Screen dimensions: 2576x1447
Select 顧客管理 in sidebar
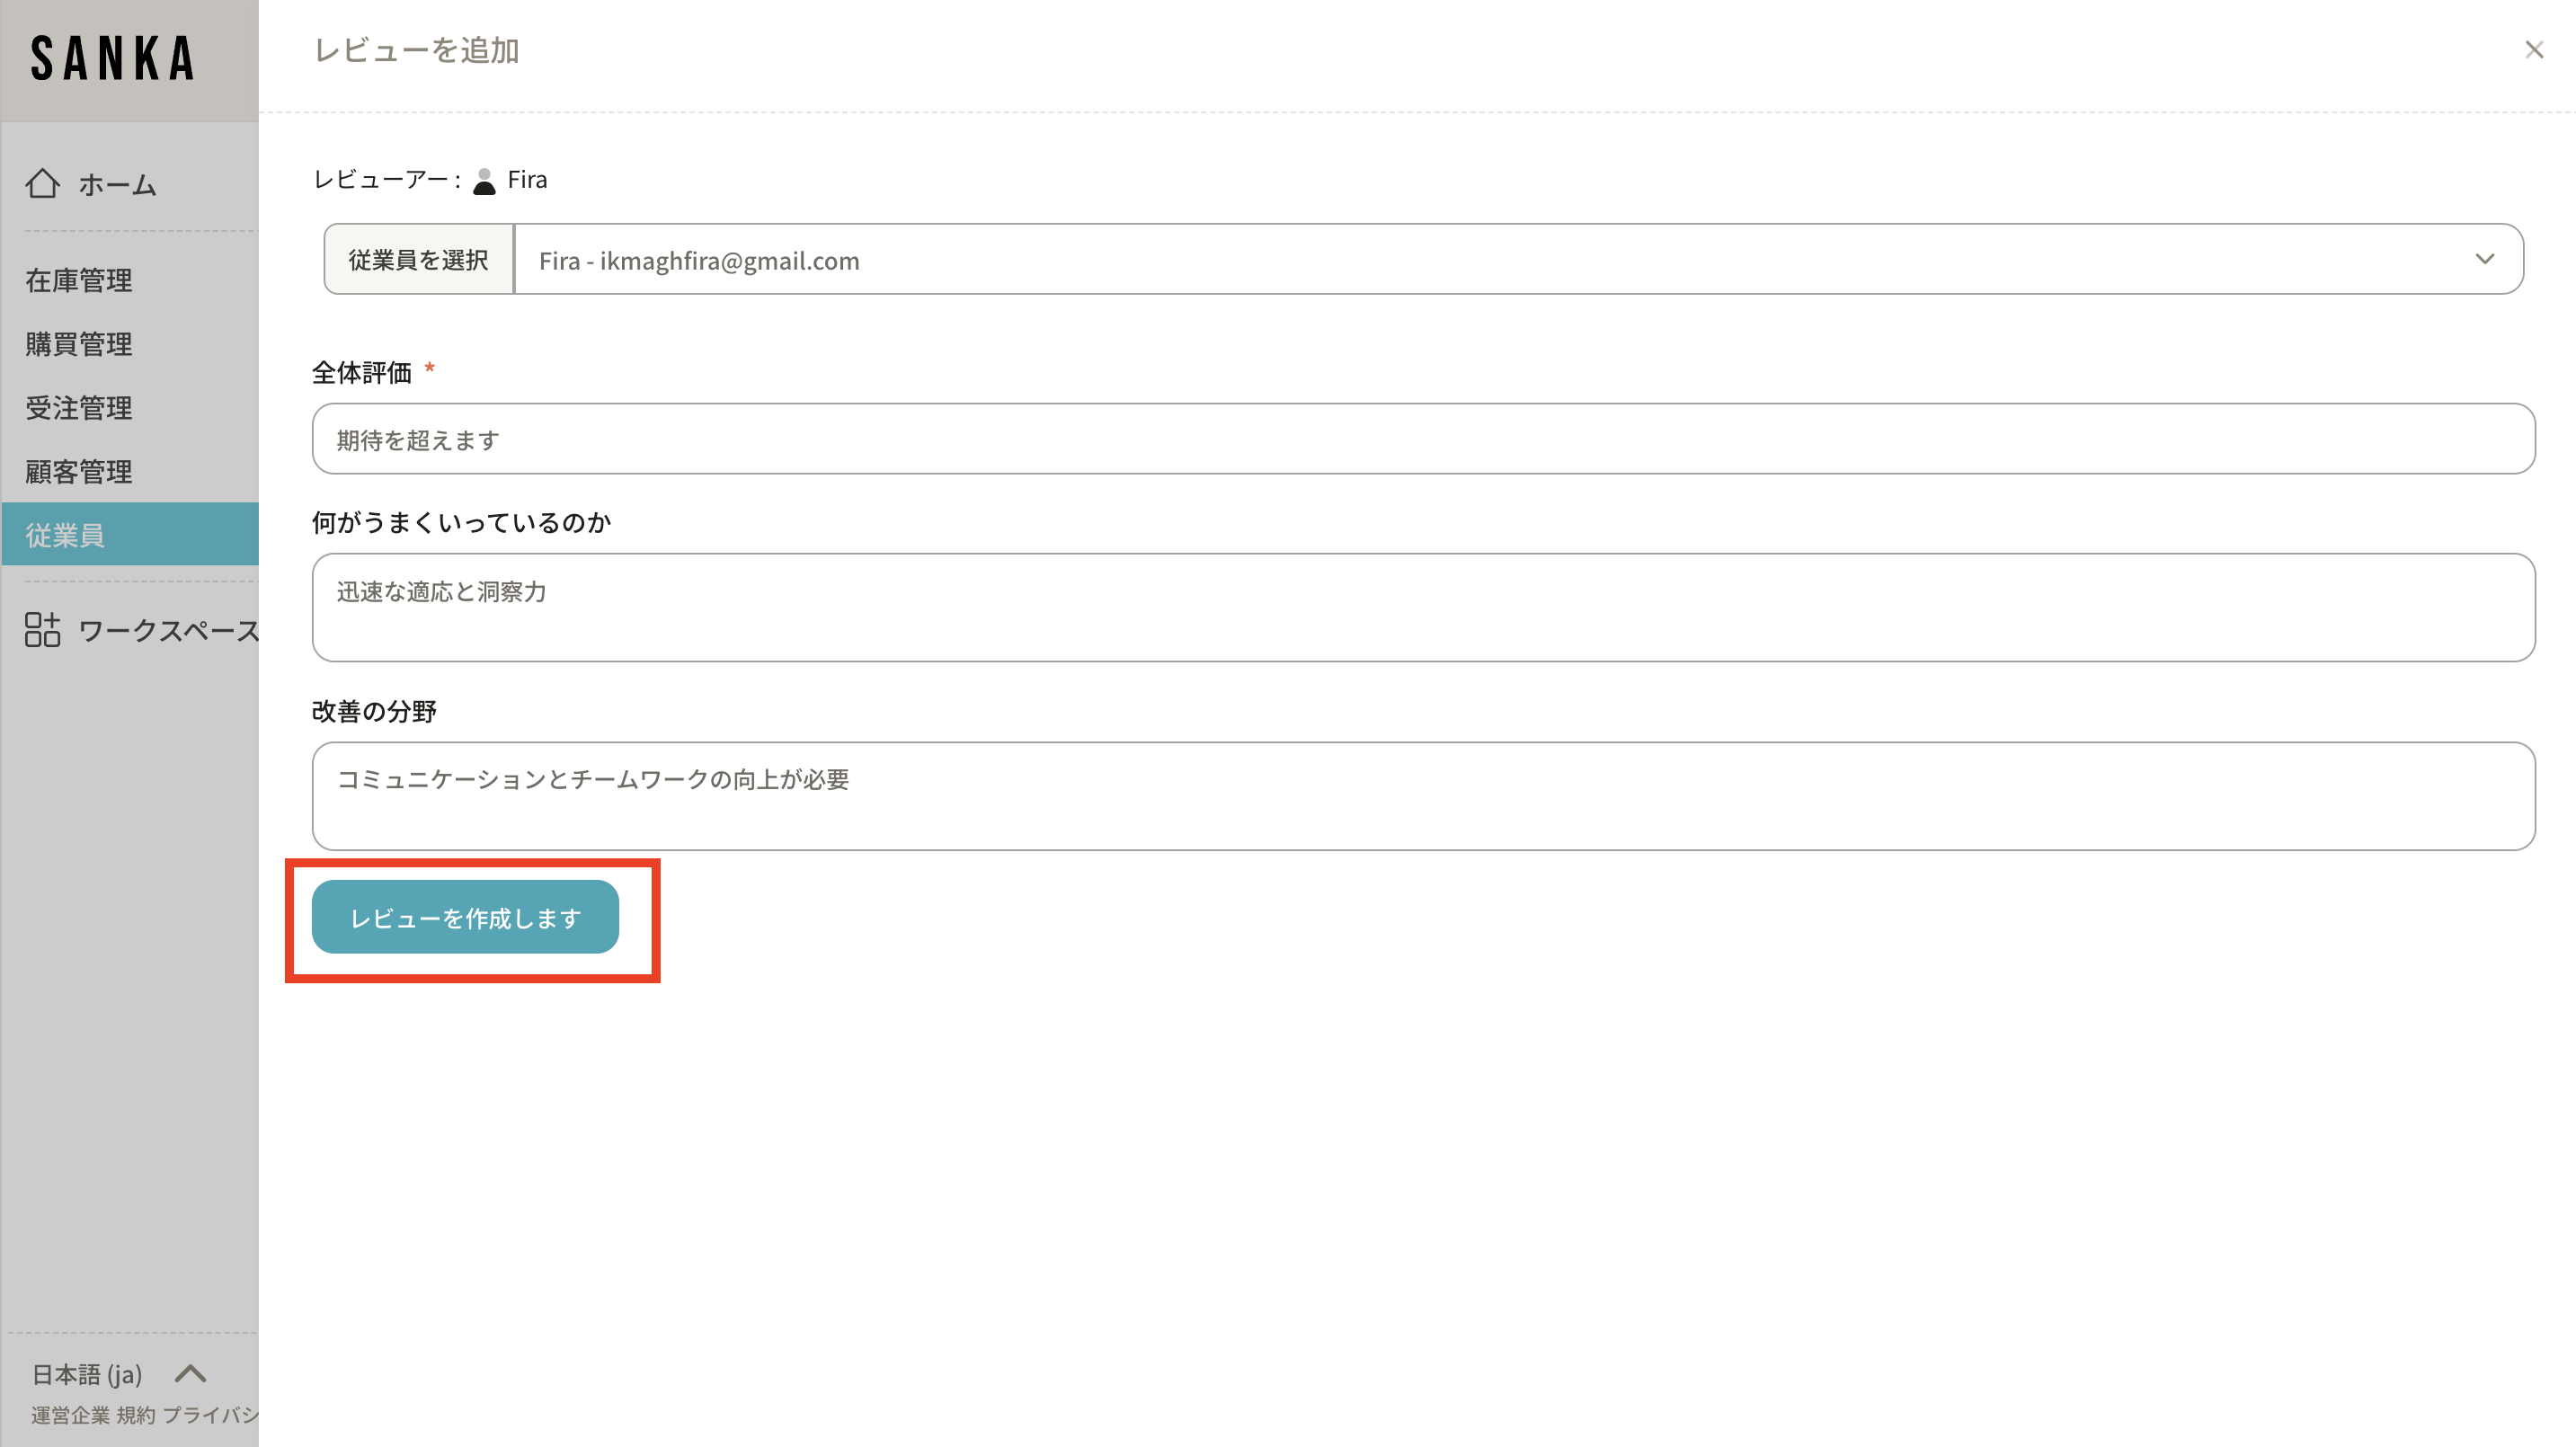coord(79,472)
